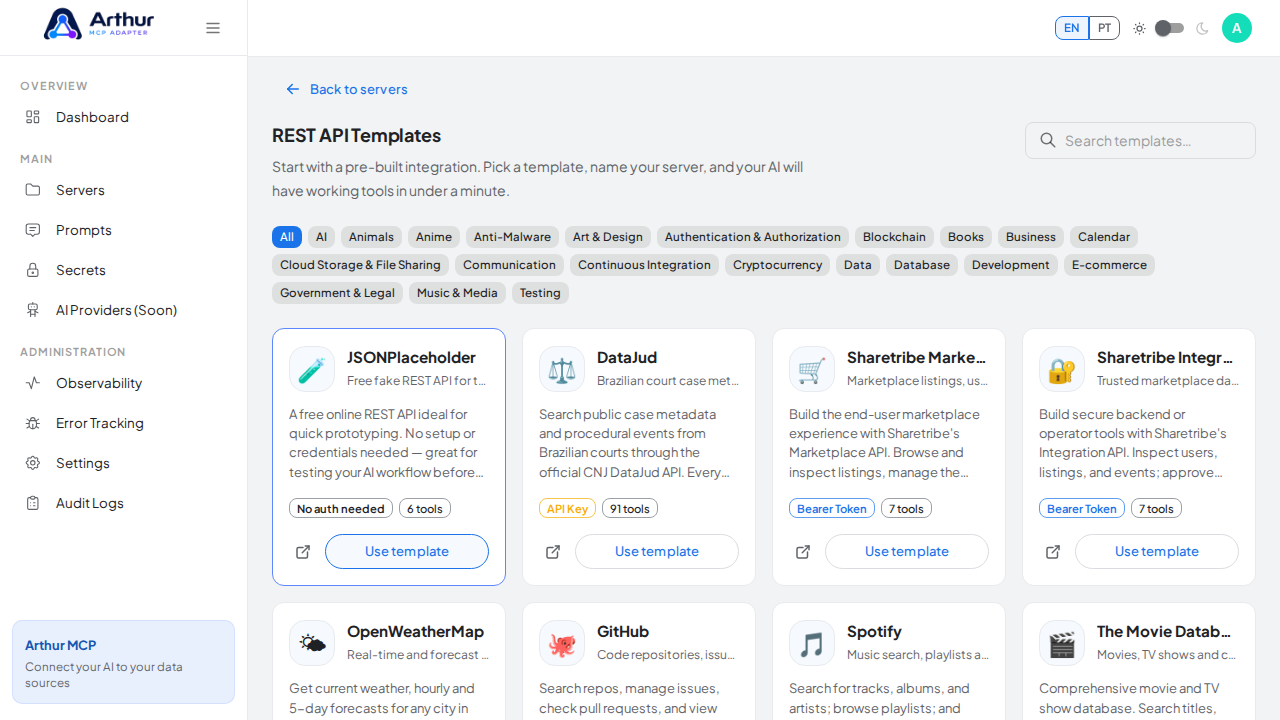Use the Sharetribe Integration template
The height and width of the screenshot is (720, 1280).
[x=1157, y=552]
